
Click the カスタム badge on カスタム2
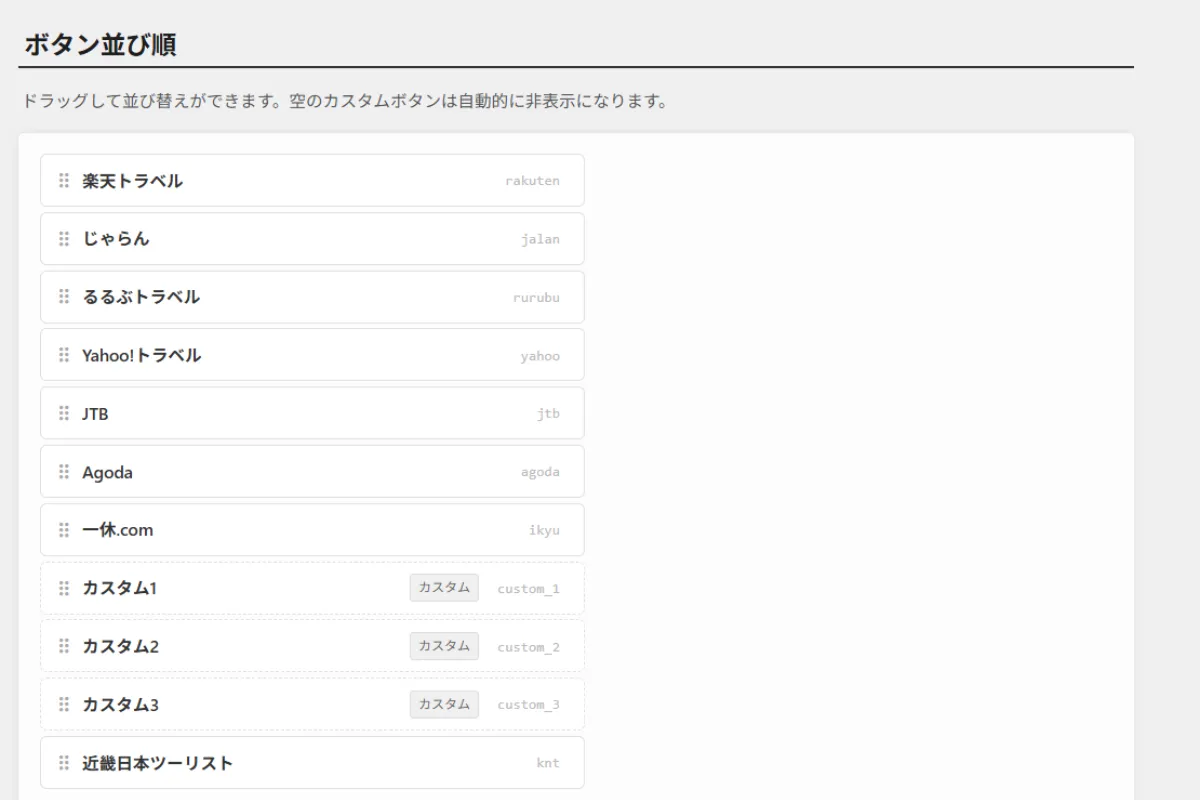[444, 646]
